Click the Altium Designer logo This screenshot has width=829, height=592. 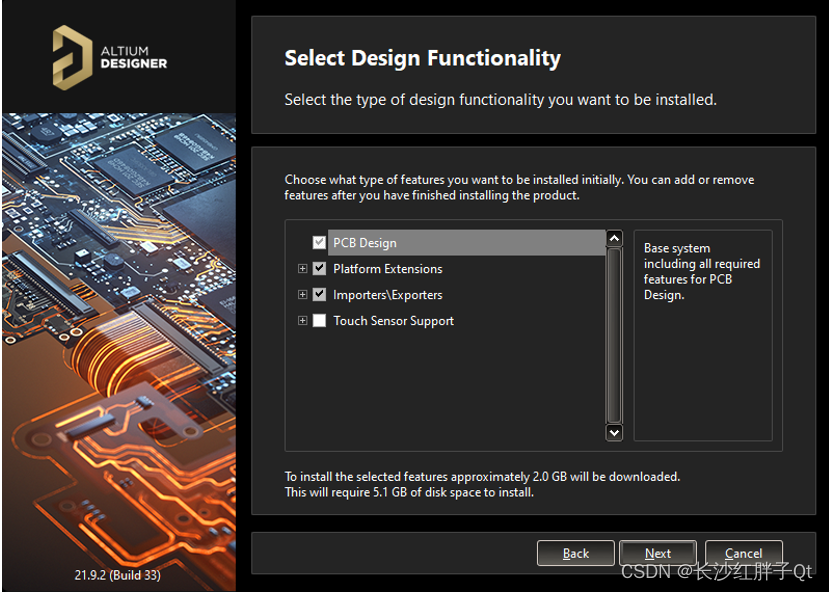coord(110,55)
